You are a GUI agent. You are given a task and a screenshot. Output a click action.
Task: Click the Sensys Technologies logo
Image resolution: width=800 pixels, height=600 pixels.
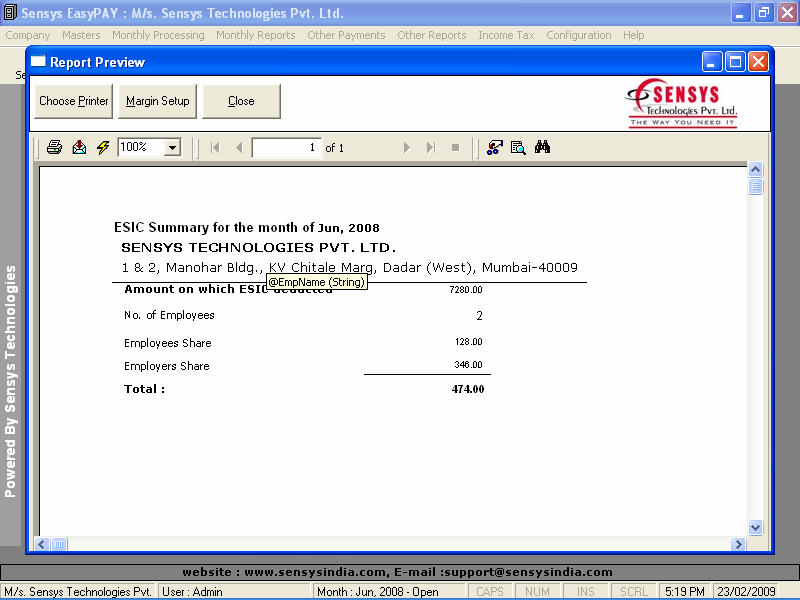(x=682, y=103)
